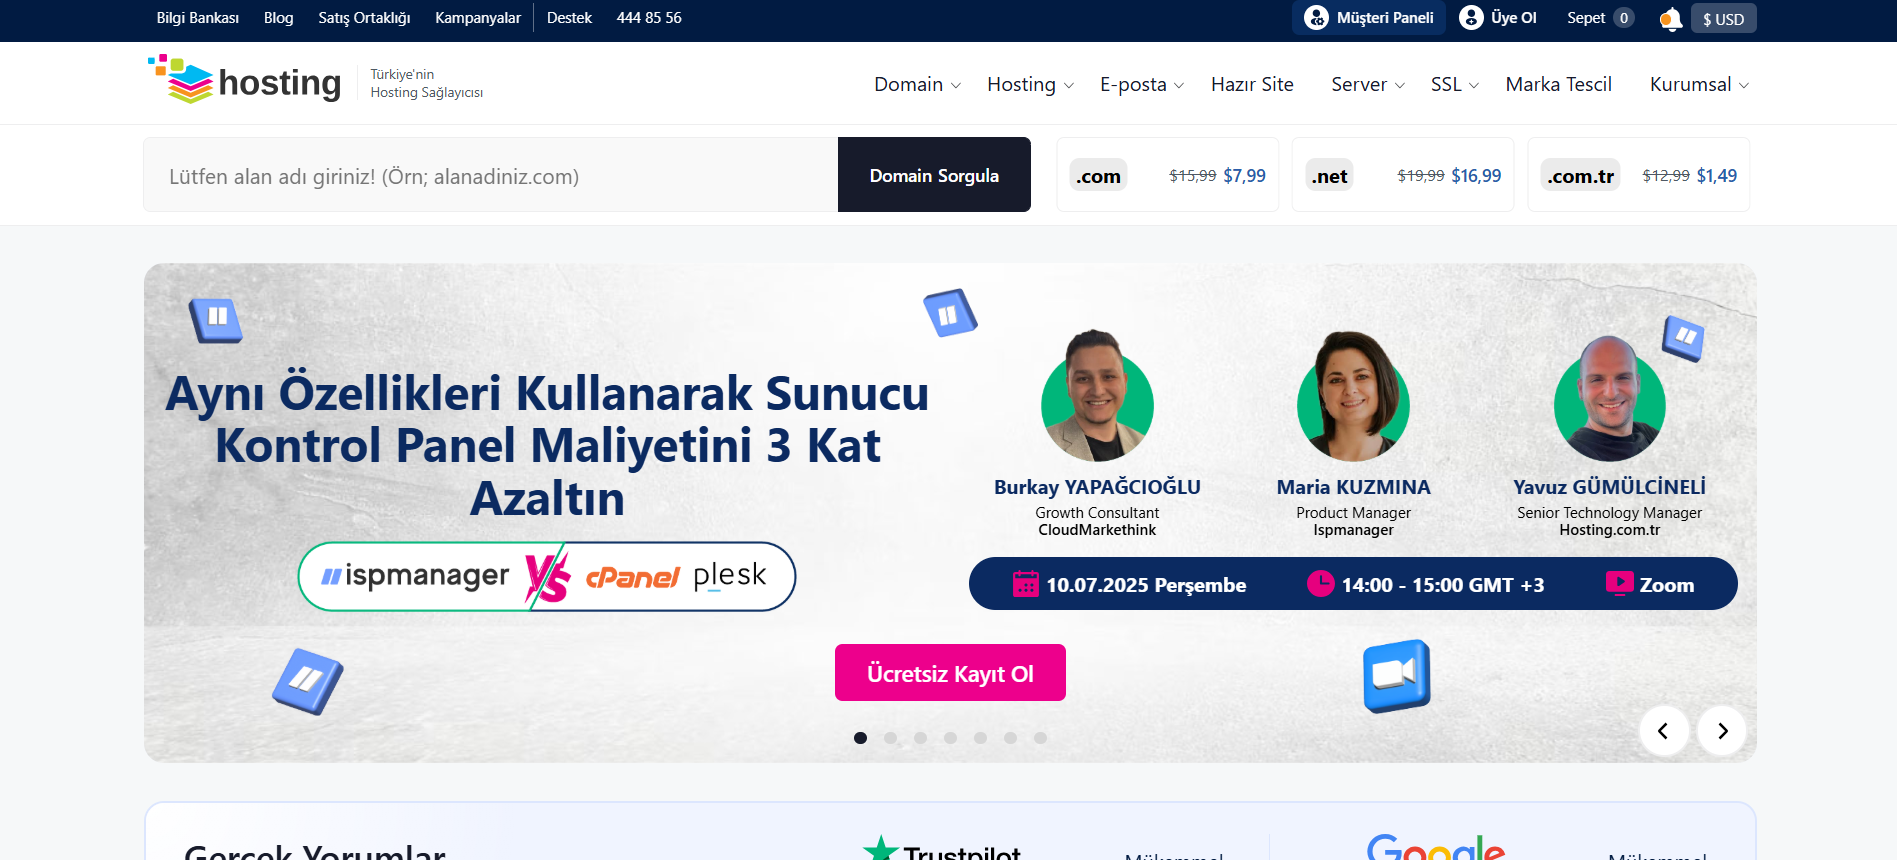Click the Domain Sorgula button
This screenshot has width=1897, height=860.
click(x=934, y=175)
